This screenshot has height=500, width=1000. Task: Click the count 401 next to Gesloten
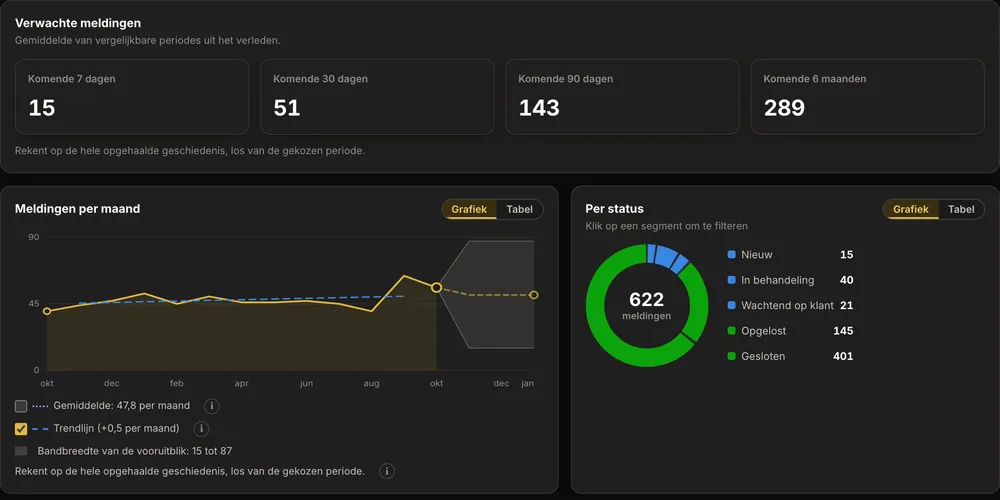(843, 357)
